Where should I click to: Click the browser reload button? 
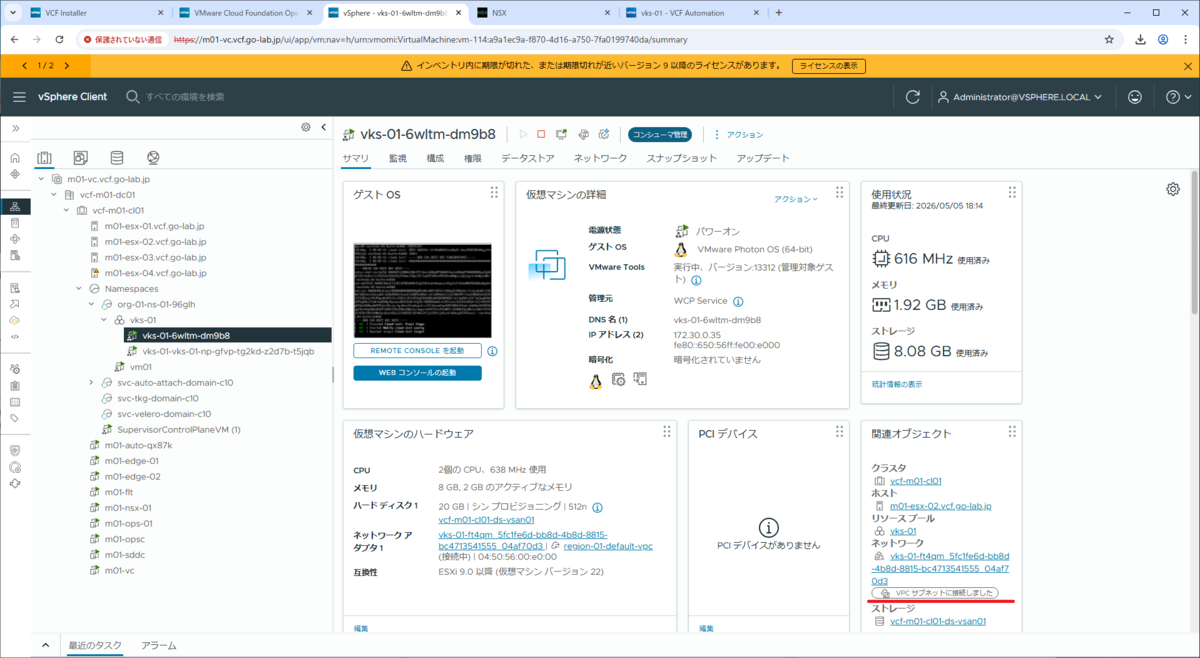pos(62,39)
